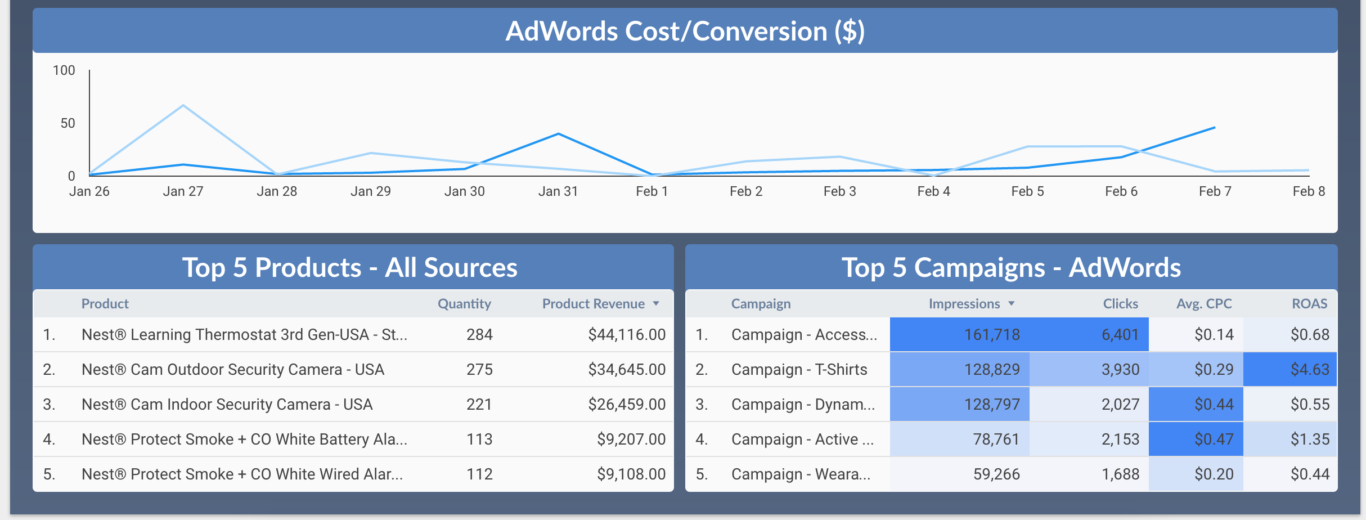Click the quantity value 113
Image resolution: width=1366 pixels, height=520 pixels.
click(479, 439)
